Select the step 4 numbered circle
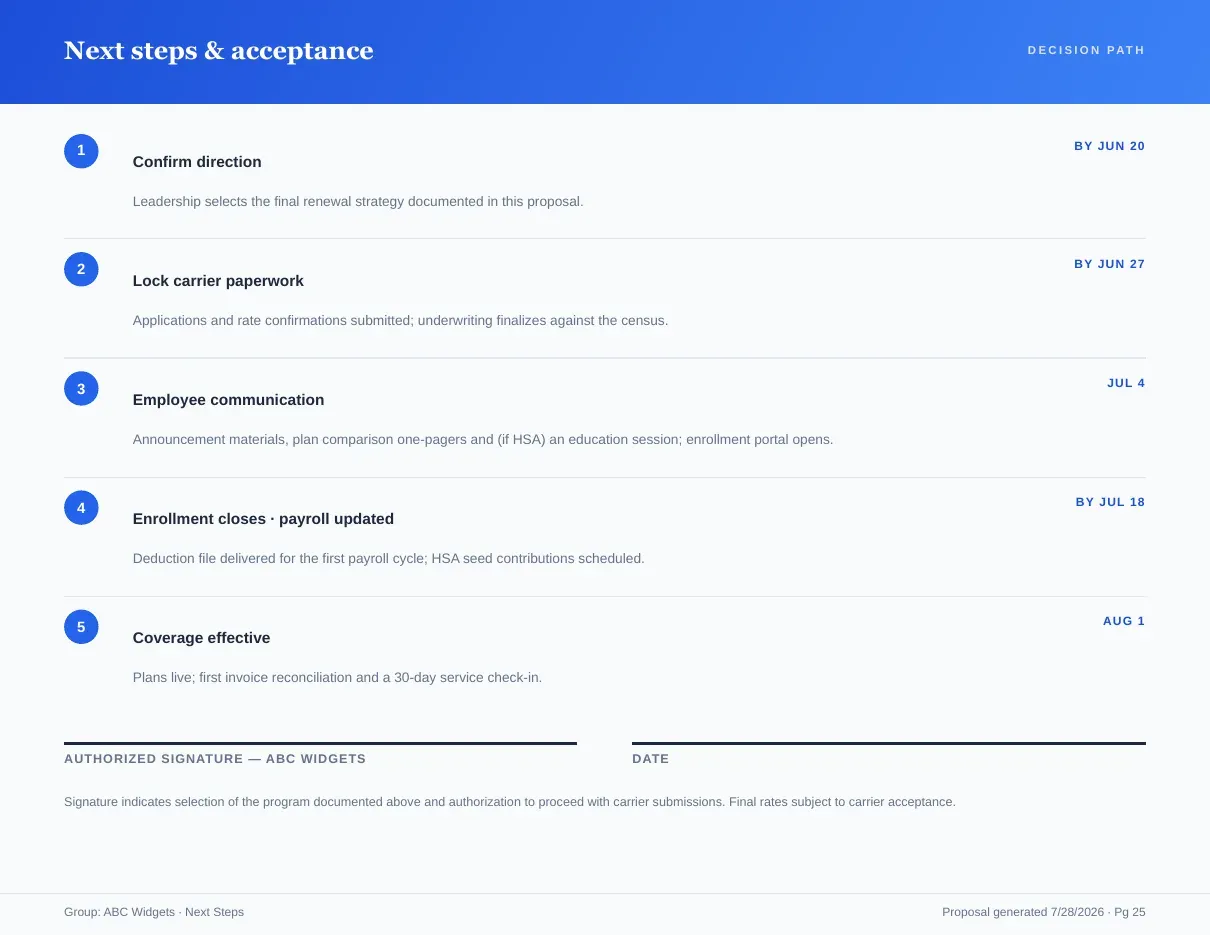This screenshot has height=935, width=1210. 81,508
